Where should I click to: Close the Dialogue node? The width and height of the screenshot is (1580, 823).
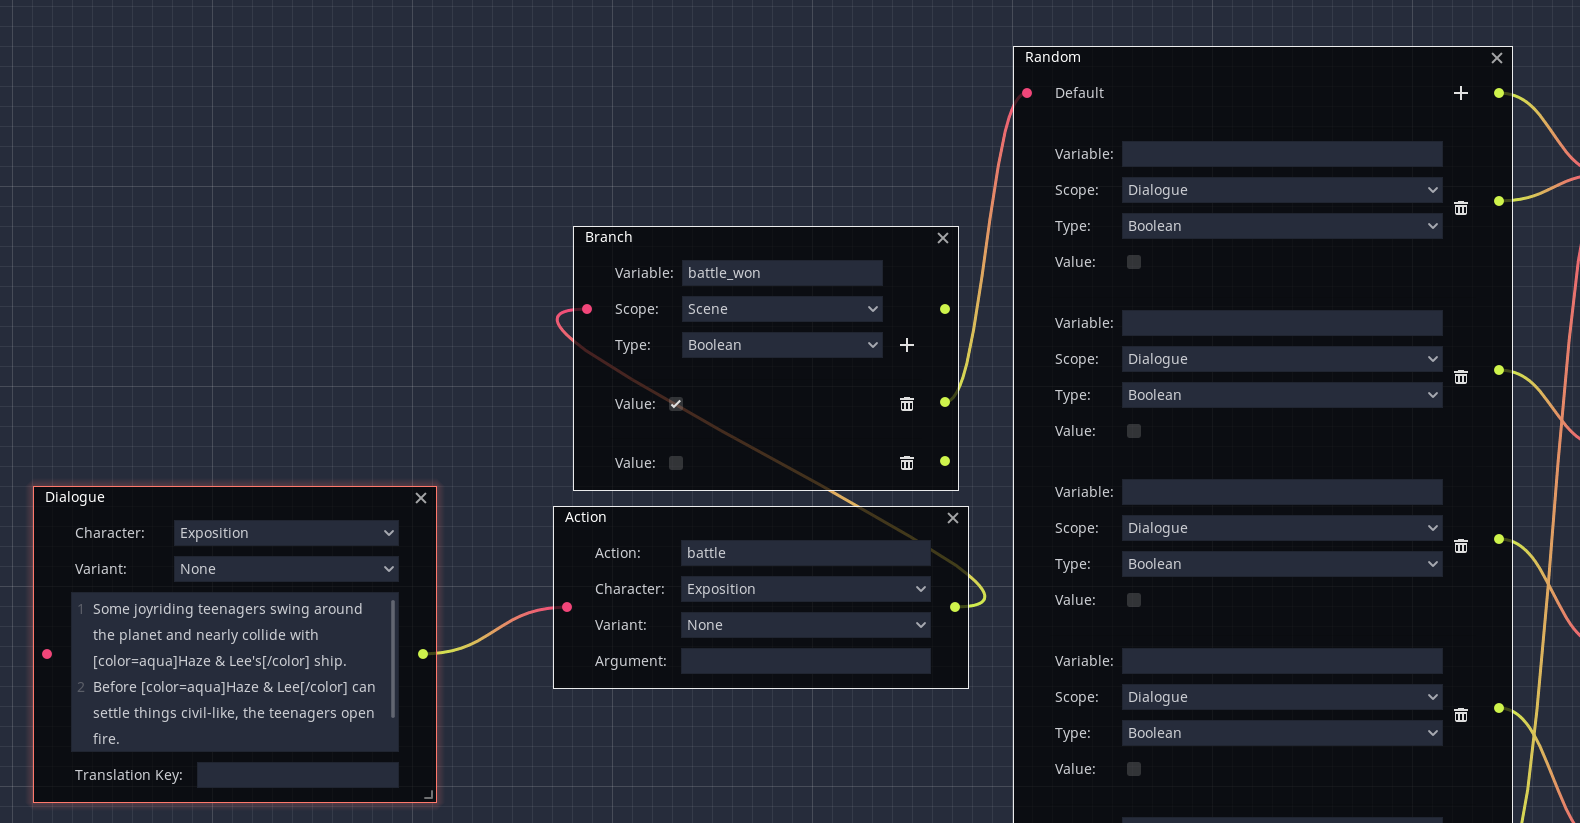pos(421,498)
